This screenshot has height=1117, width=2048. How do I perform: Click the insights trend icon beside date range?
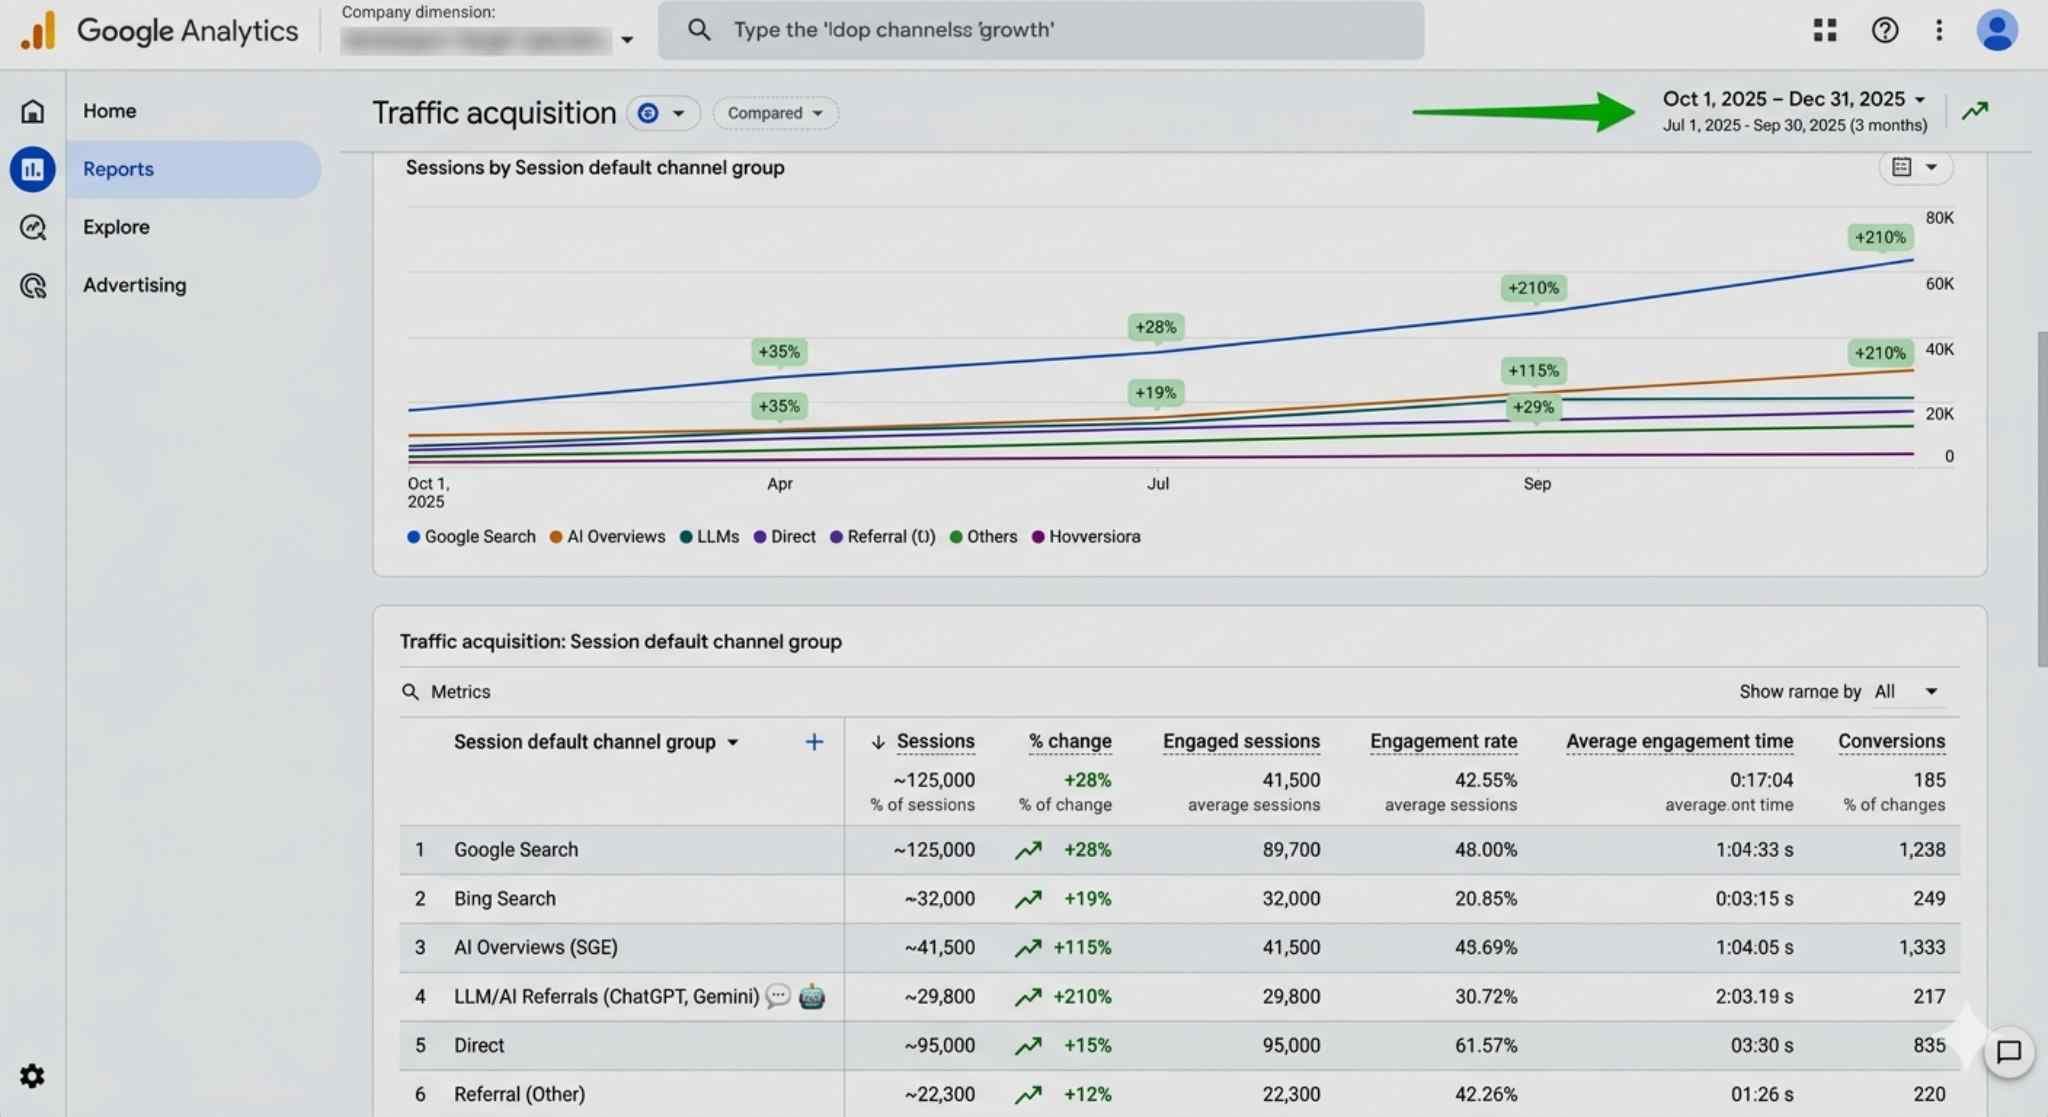coord(1975,111)
